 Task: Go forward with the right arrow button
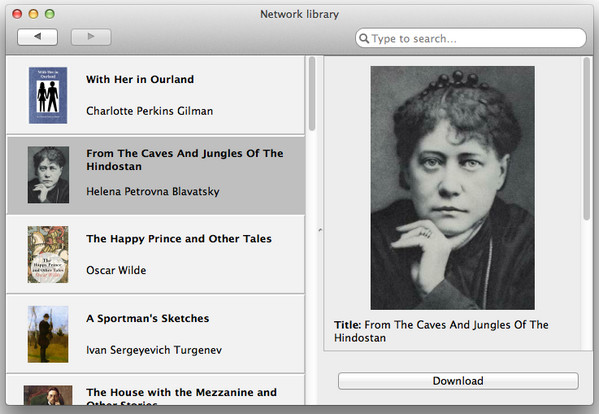tap(91, 37)
